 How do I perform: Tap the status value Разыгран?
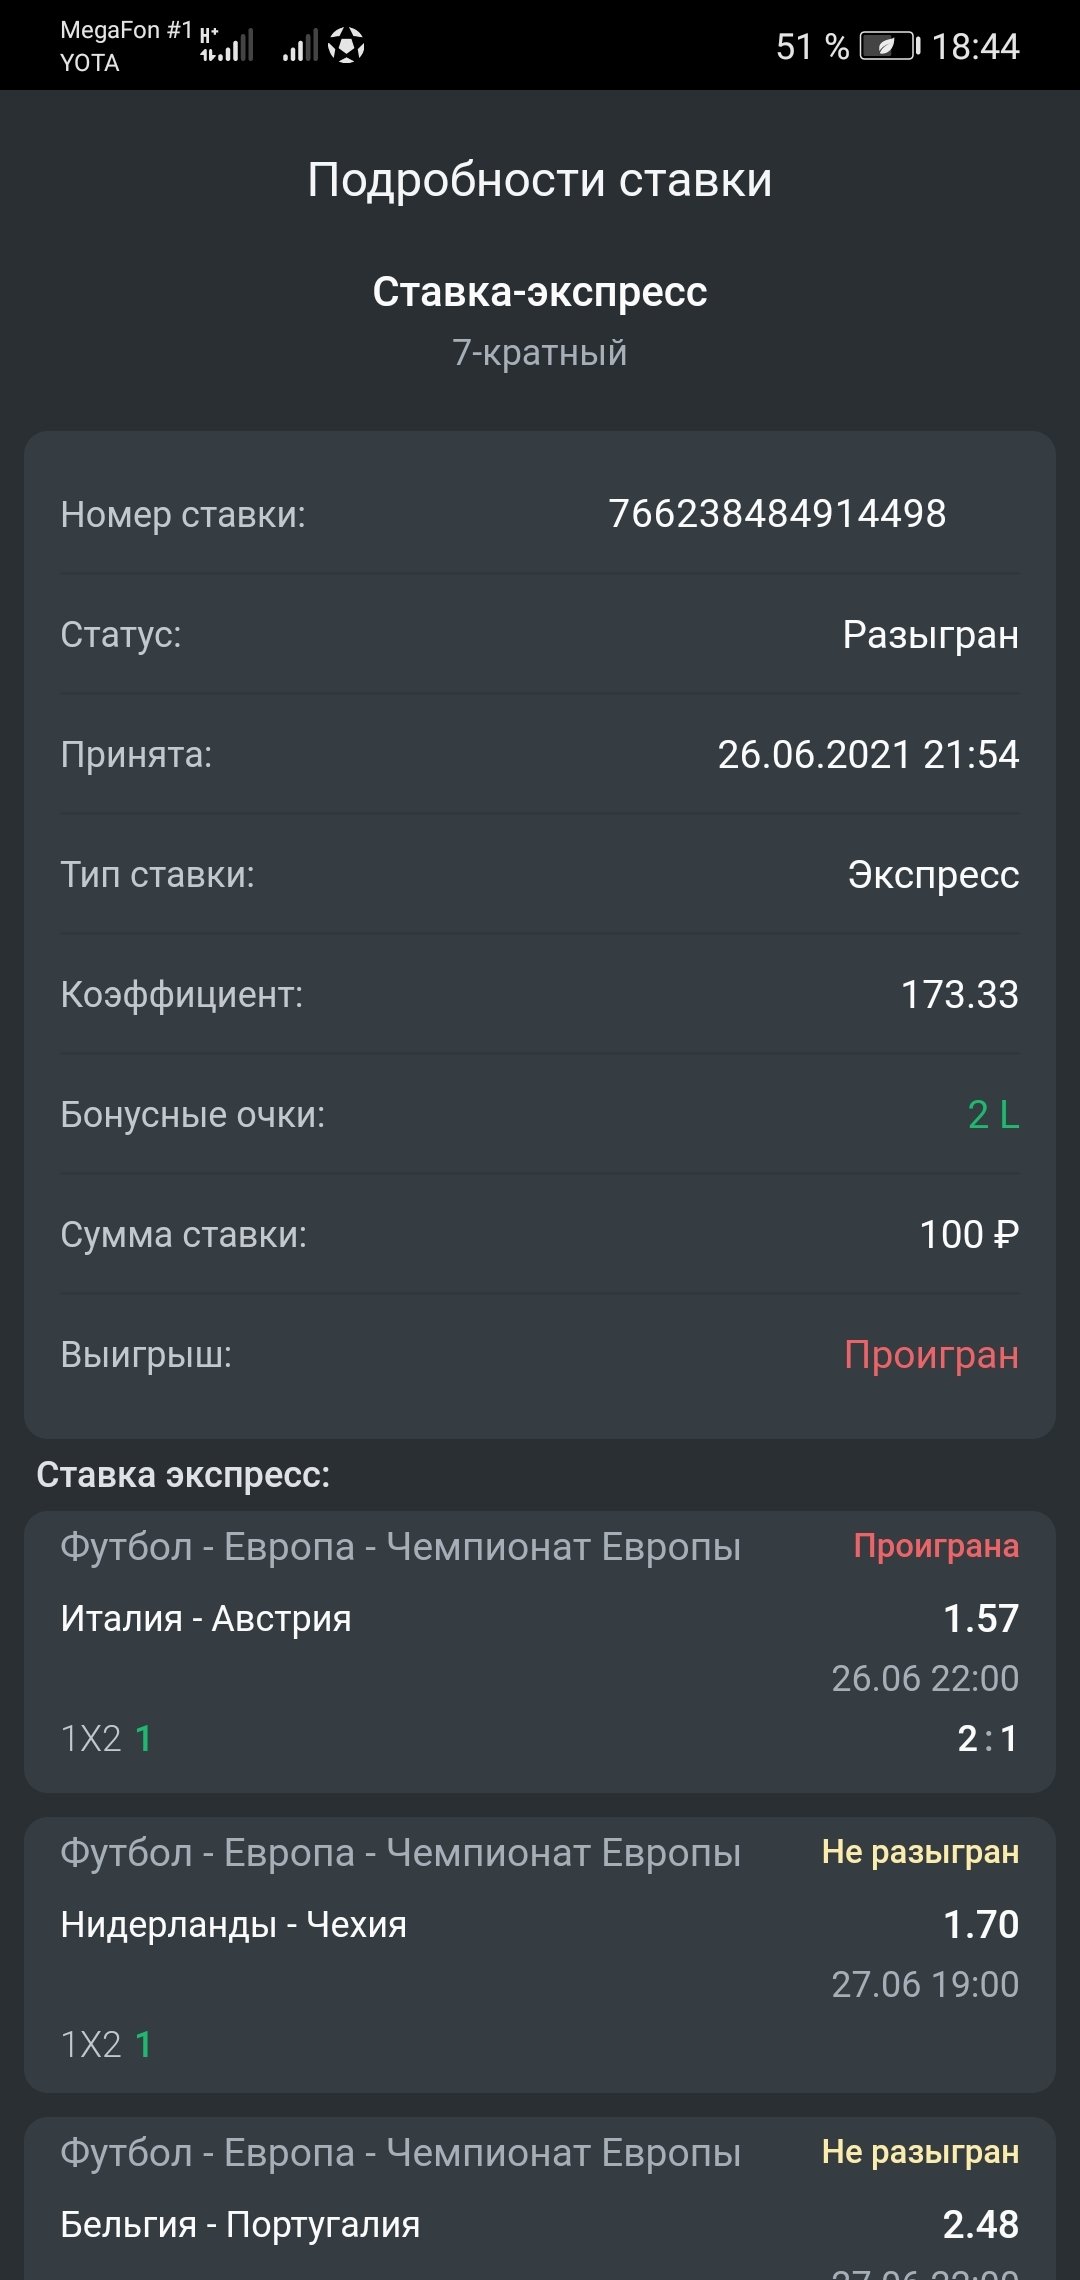tap(930, 635)
